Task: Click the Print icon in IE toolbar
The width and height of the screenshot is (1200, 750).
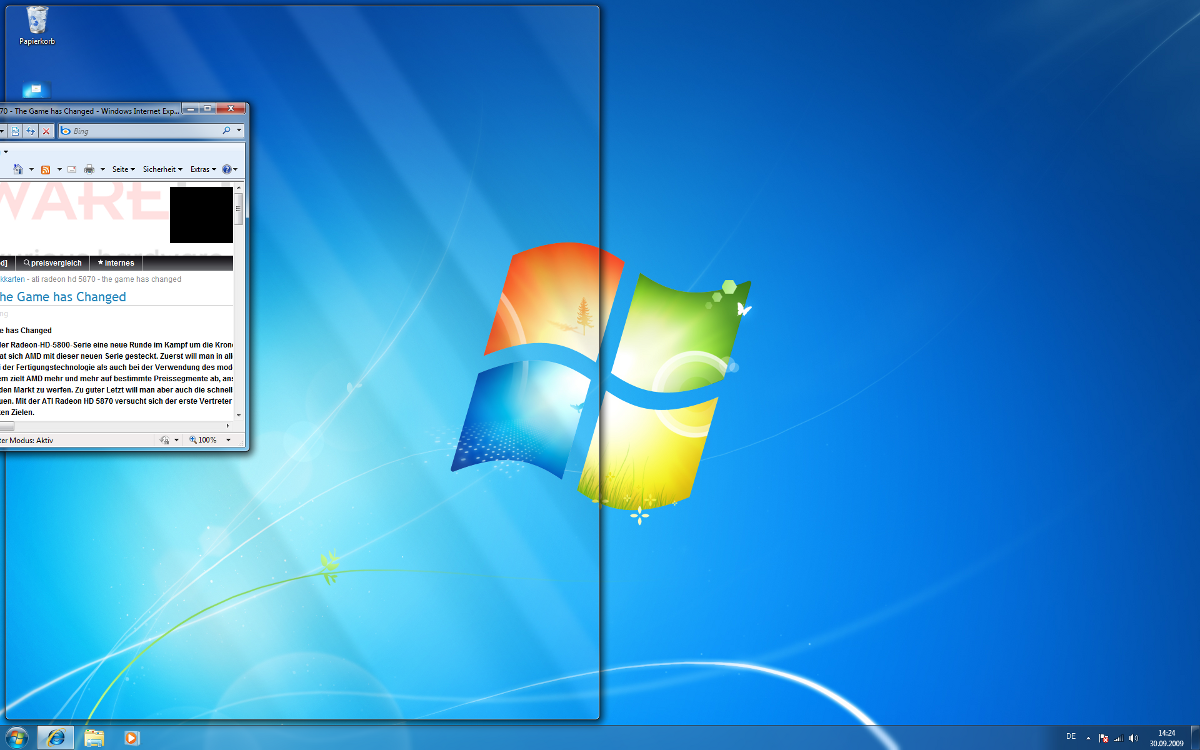Action: [x=89, y=169]
